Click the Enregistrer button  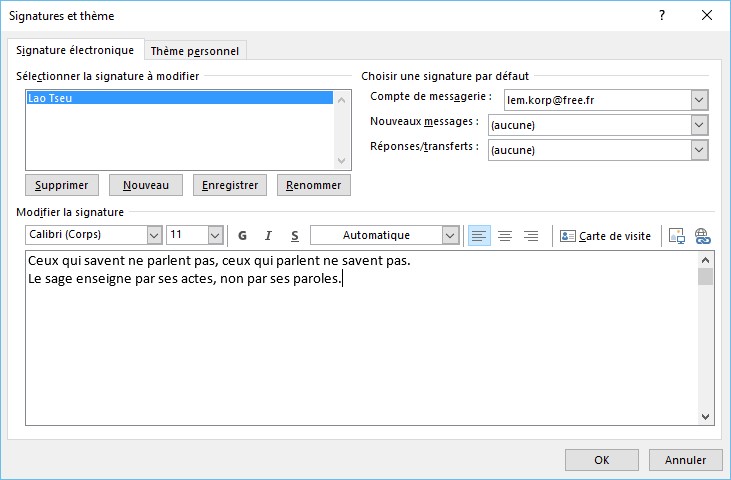tap(230, 185)
